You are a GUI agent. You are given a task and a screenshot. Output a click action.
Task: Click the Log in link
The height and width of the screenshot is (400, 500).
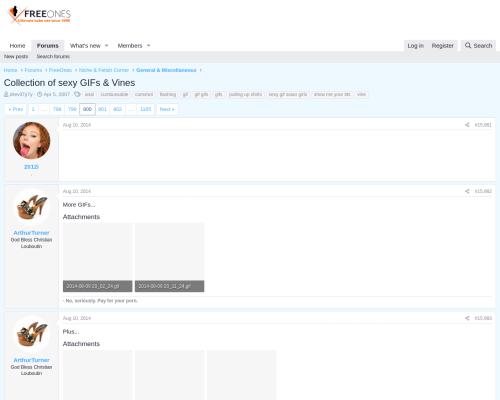415,45
